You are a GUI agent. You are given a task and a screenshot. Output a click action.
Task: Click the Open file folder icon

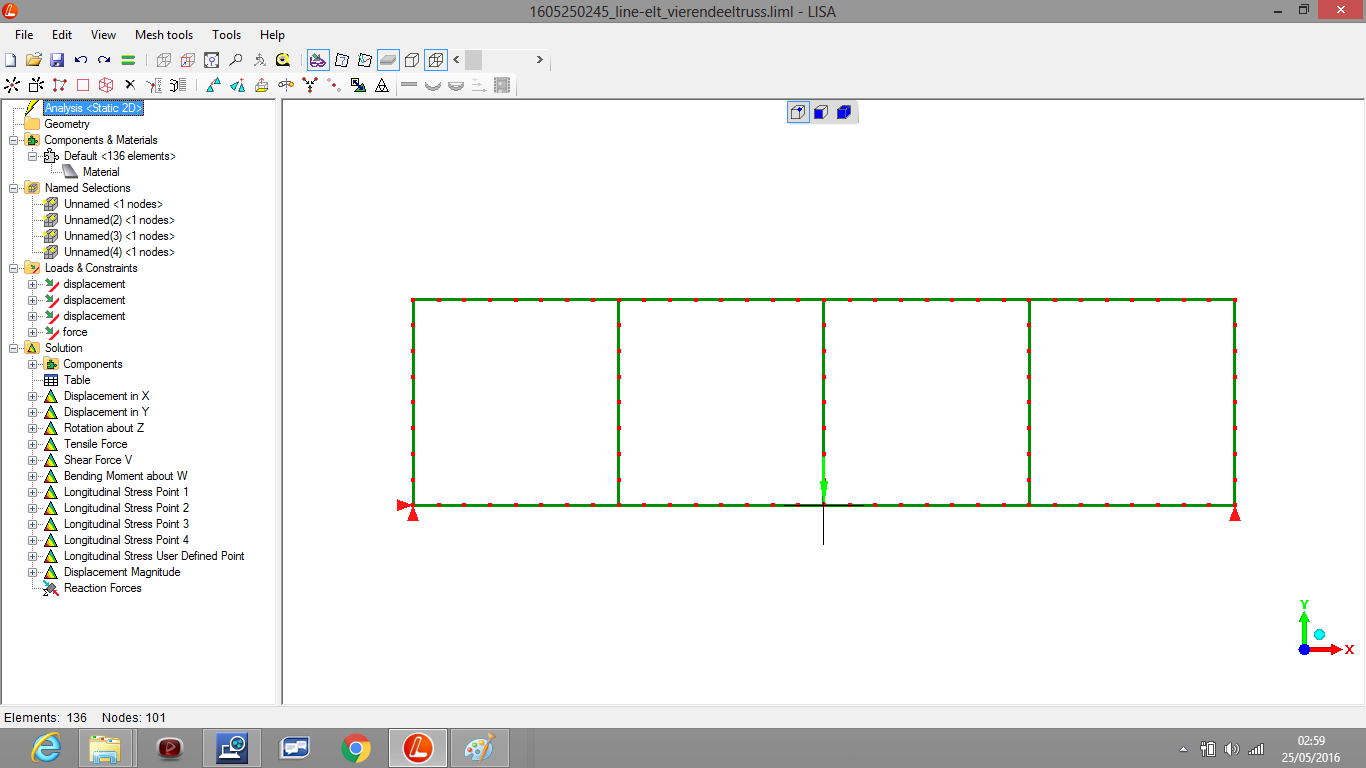(33, 60)
